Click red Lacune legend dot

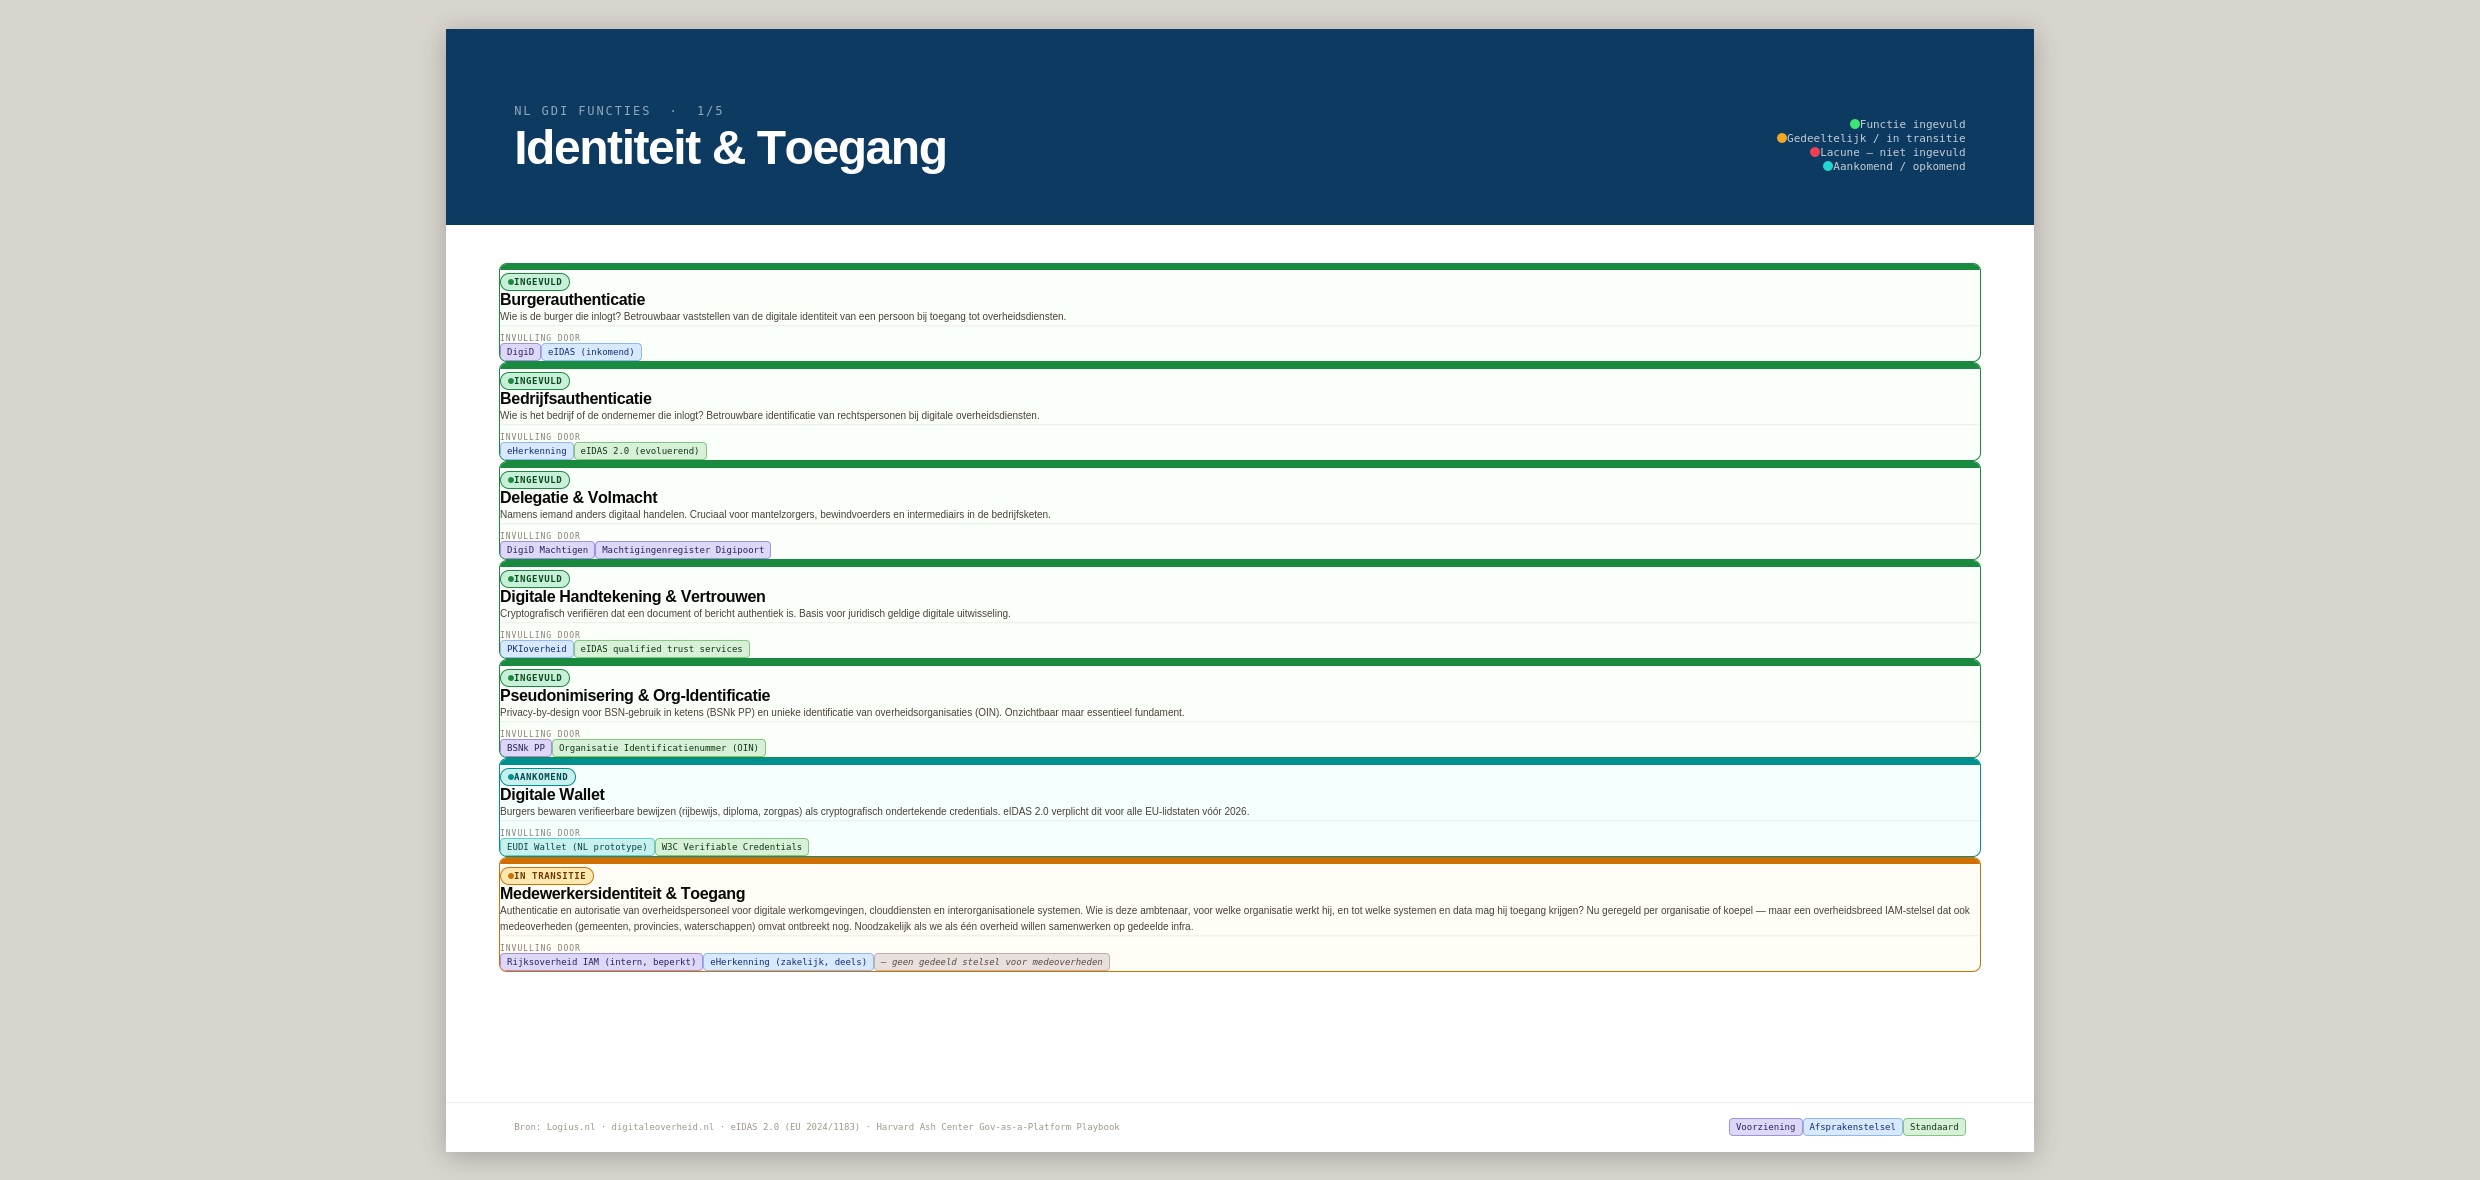point(1814,153)
